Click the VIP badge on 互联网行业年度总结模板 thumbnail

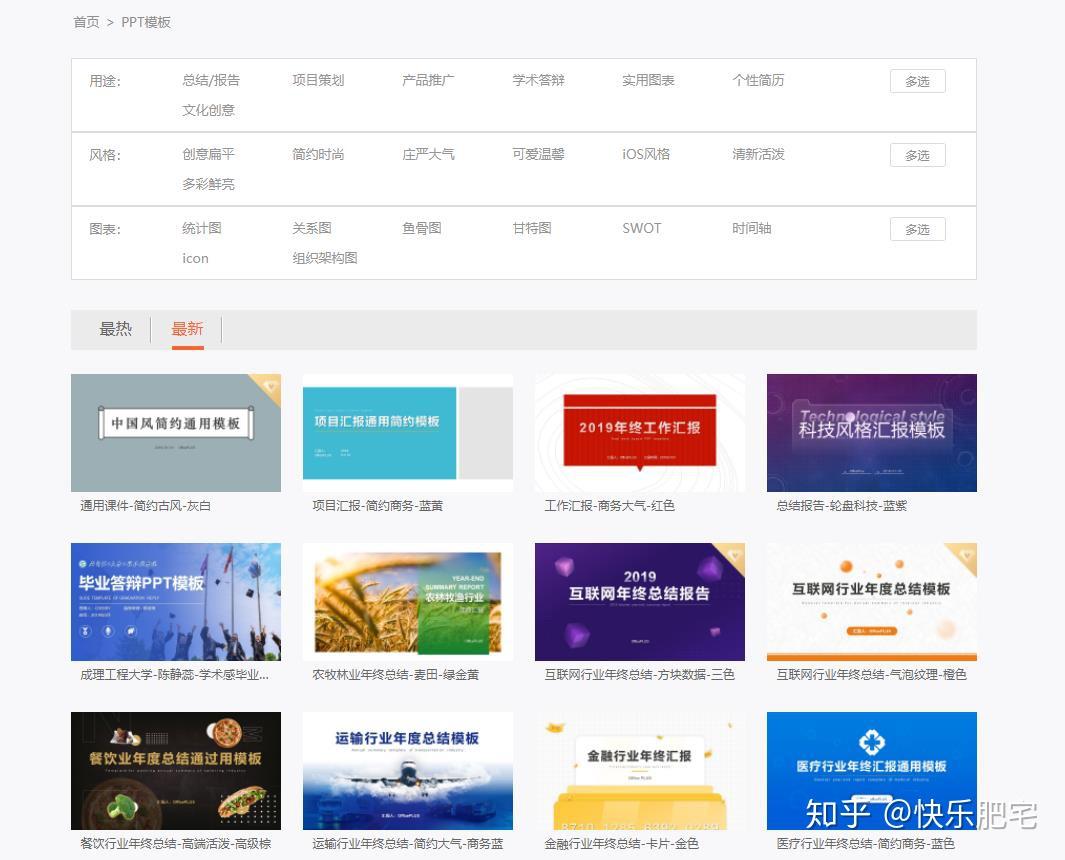(x=966, y=554)
